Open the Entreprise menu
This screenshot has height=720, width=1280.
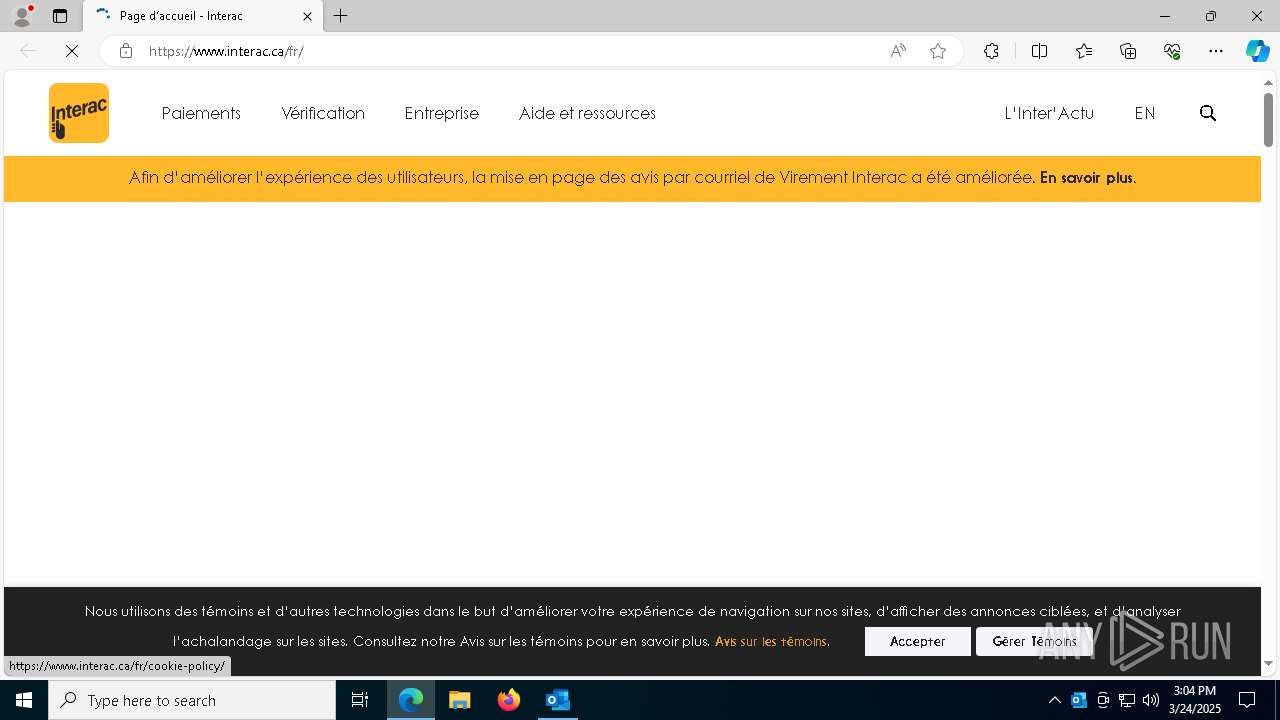(x=441, y=113)
